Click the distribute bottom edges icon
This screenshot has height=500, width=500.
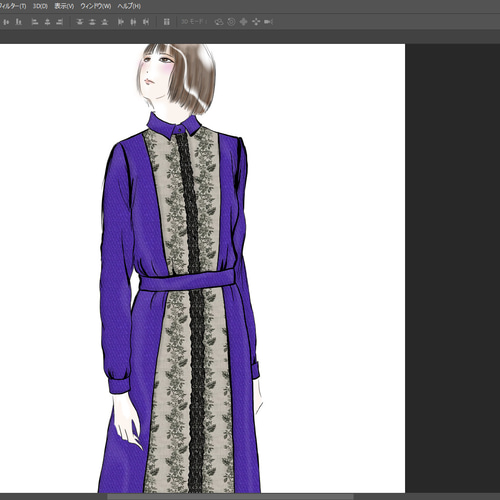105,22
